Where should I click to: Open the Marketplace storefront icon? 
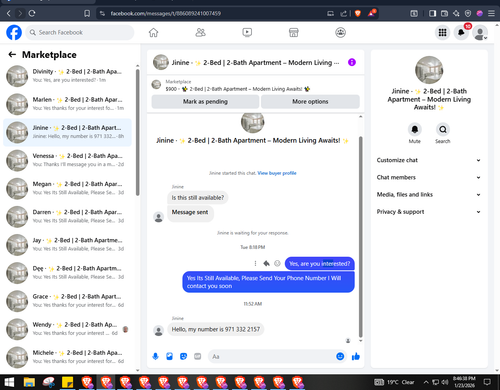click(294, 32)
